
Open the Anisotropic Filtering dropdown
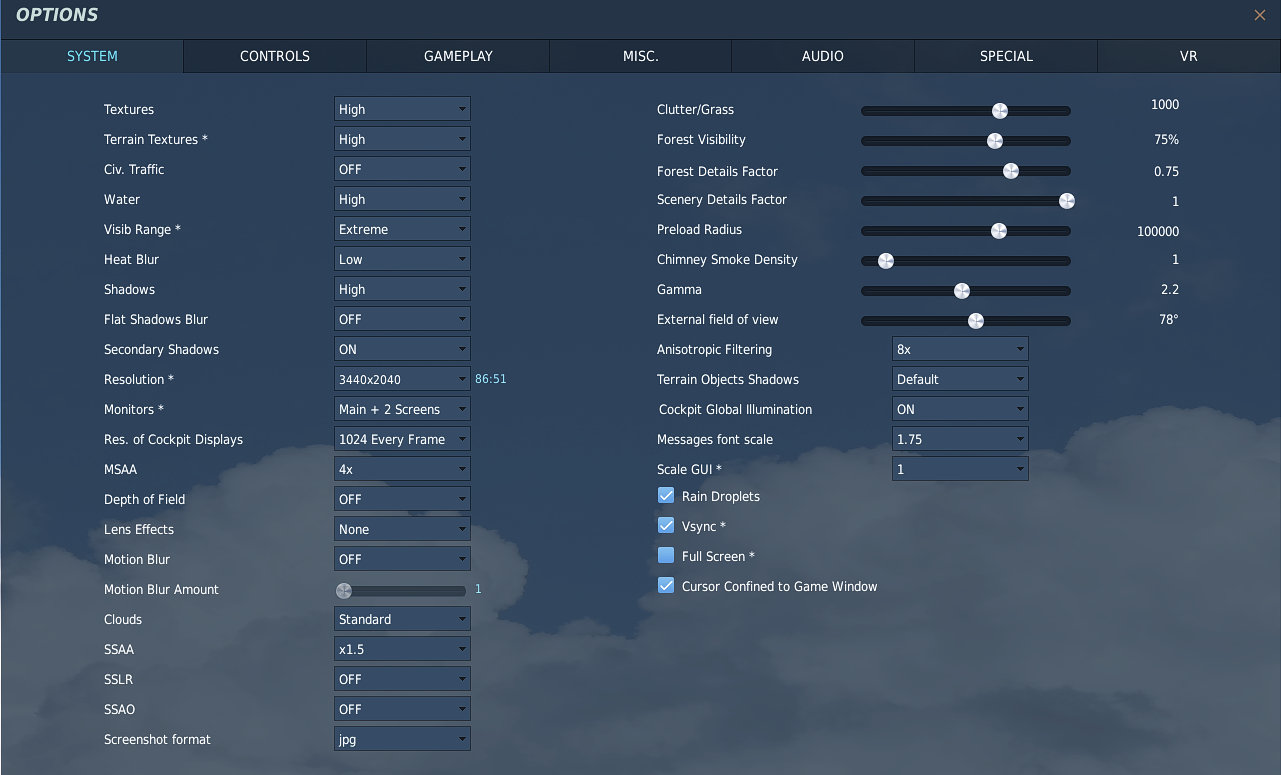click(960, 349)
